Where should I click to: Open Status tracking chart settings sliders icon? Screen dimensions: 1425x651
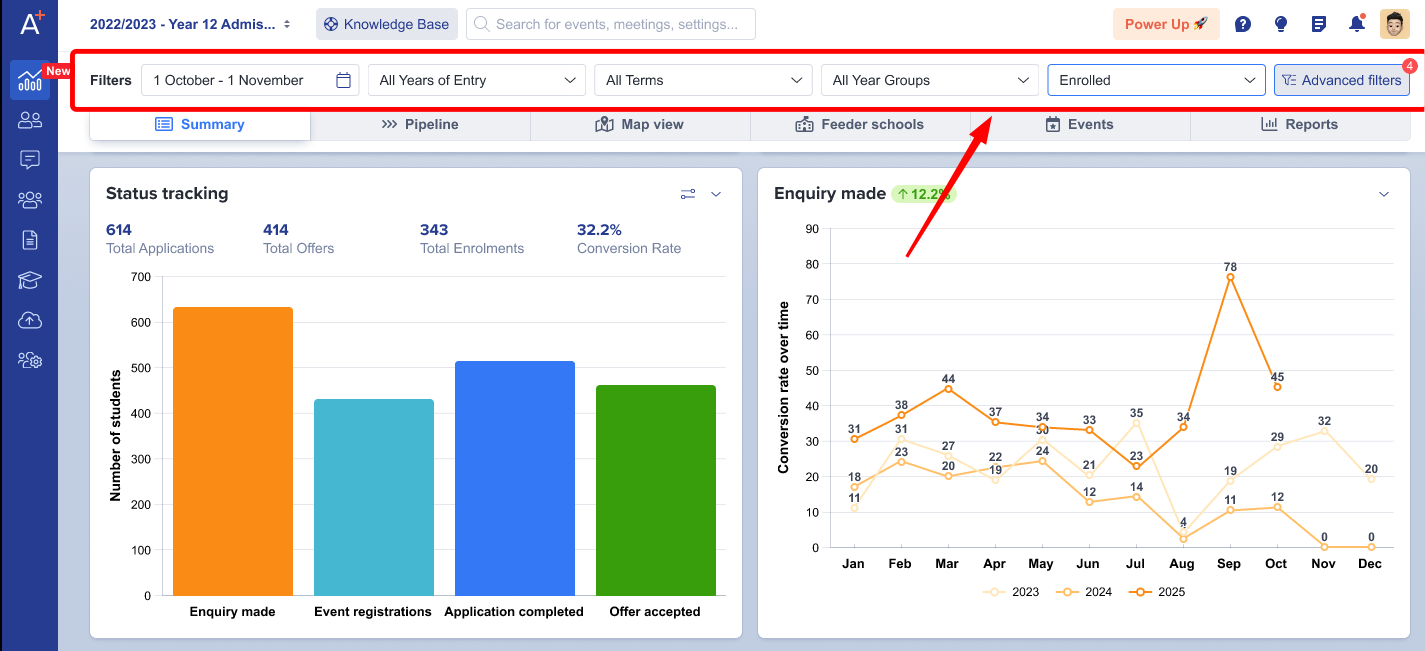pos(688,194)
